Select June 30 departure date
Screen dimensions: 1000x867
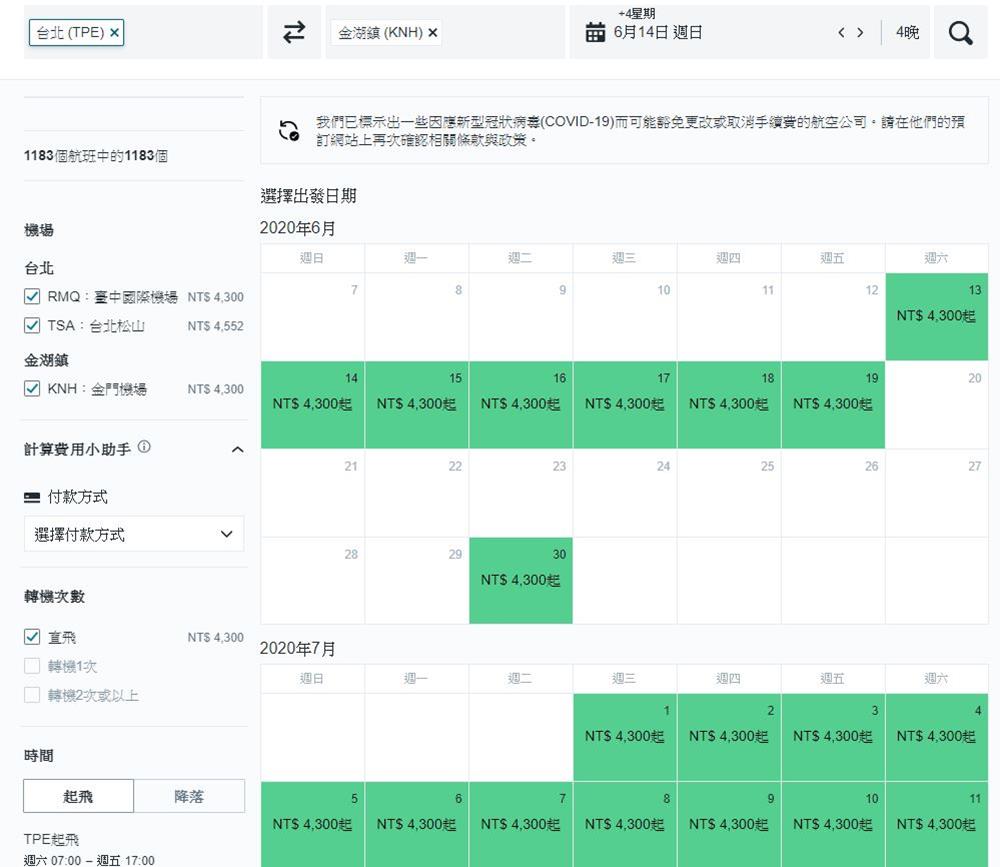[520, 581]
